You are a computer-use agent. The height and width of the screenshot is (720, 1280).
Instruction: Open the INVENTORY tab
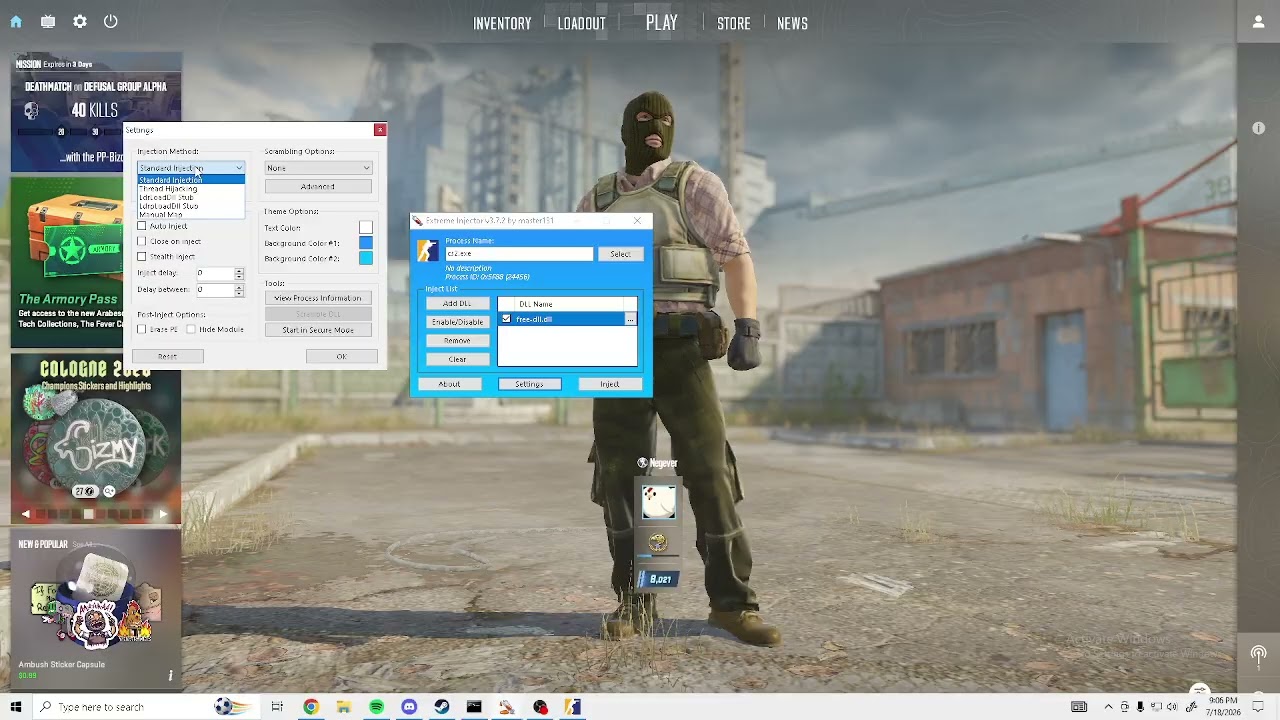pos(502,23)
